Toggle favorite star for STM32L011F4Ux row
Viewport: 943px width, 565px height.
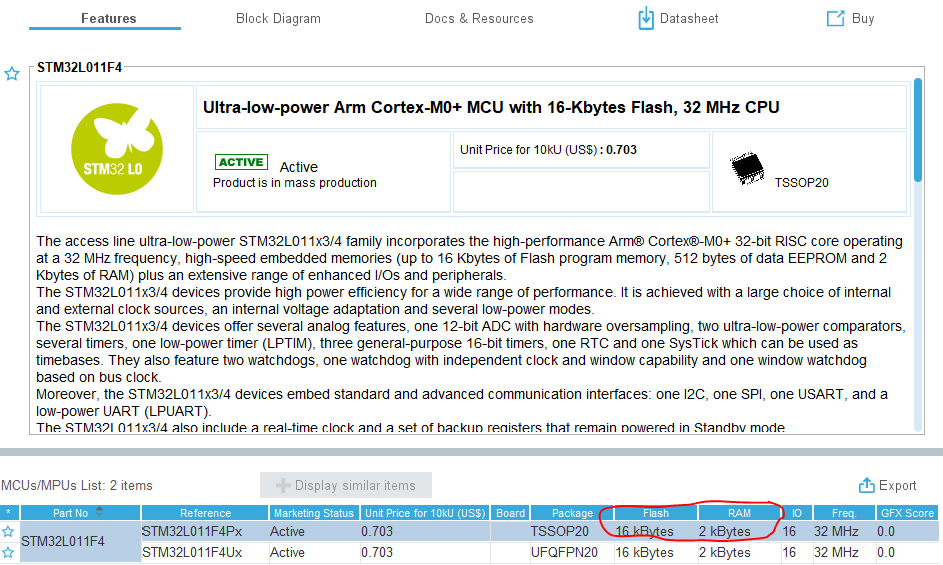tap(8, 552)
